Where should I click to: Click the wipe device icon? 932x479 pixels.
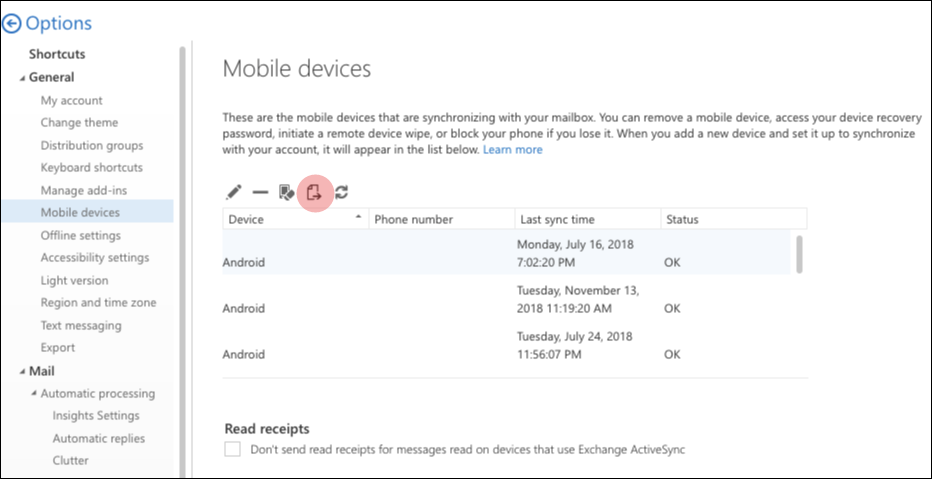tap(287, 193)
